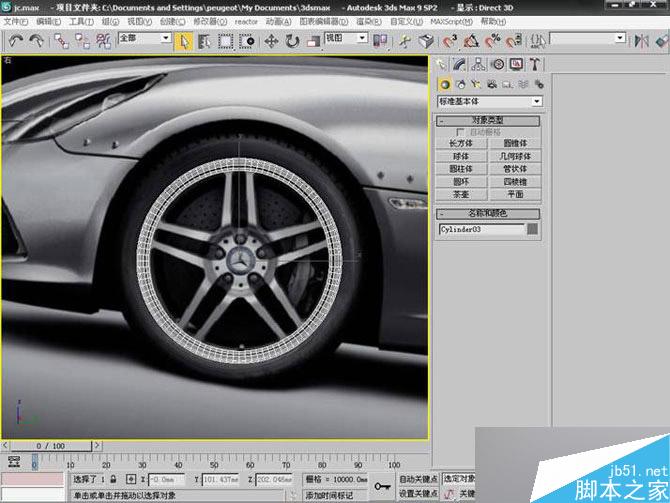Open the Modify command panel tab
The image size is (670, 503).
point(461,64)
